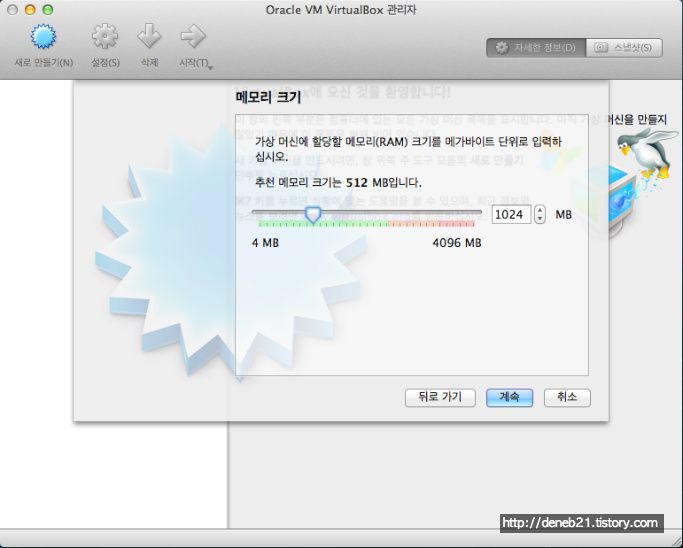Click the Continue (계속) button
Image resolution: width=683 pixels, height=548 pixels.
pyautogui.click(x=509, y=397)
